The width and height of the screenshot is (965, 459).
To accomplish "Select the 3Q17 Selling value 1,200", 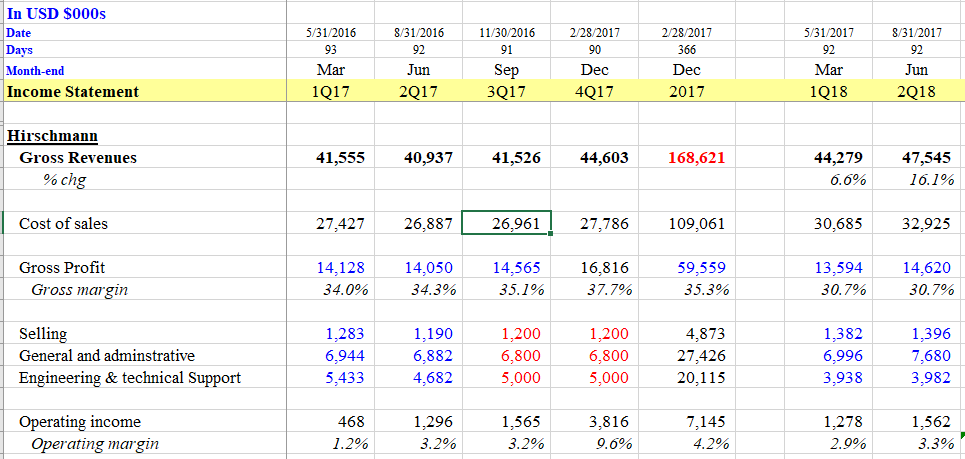I will click(x=520, y=333).
